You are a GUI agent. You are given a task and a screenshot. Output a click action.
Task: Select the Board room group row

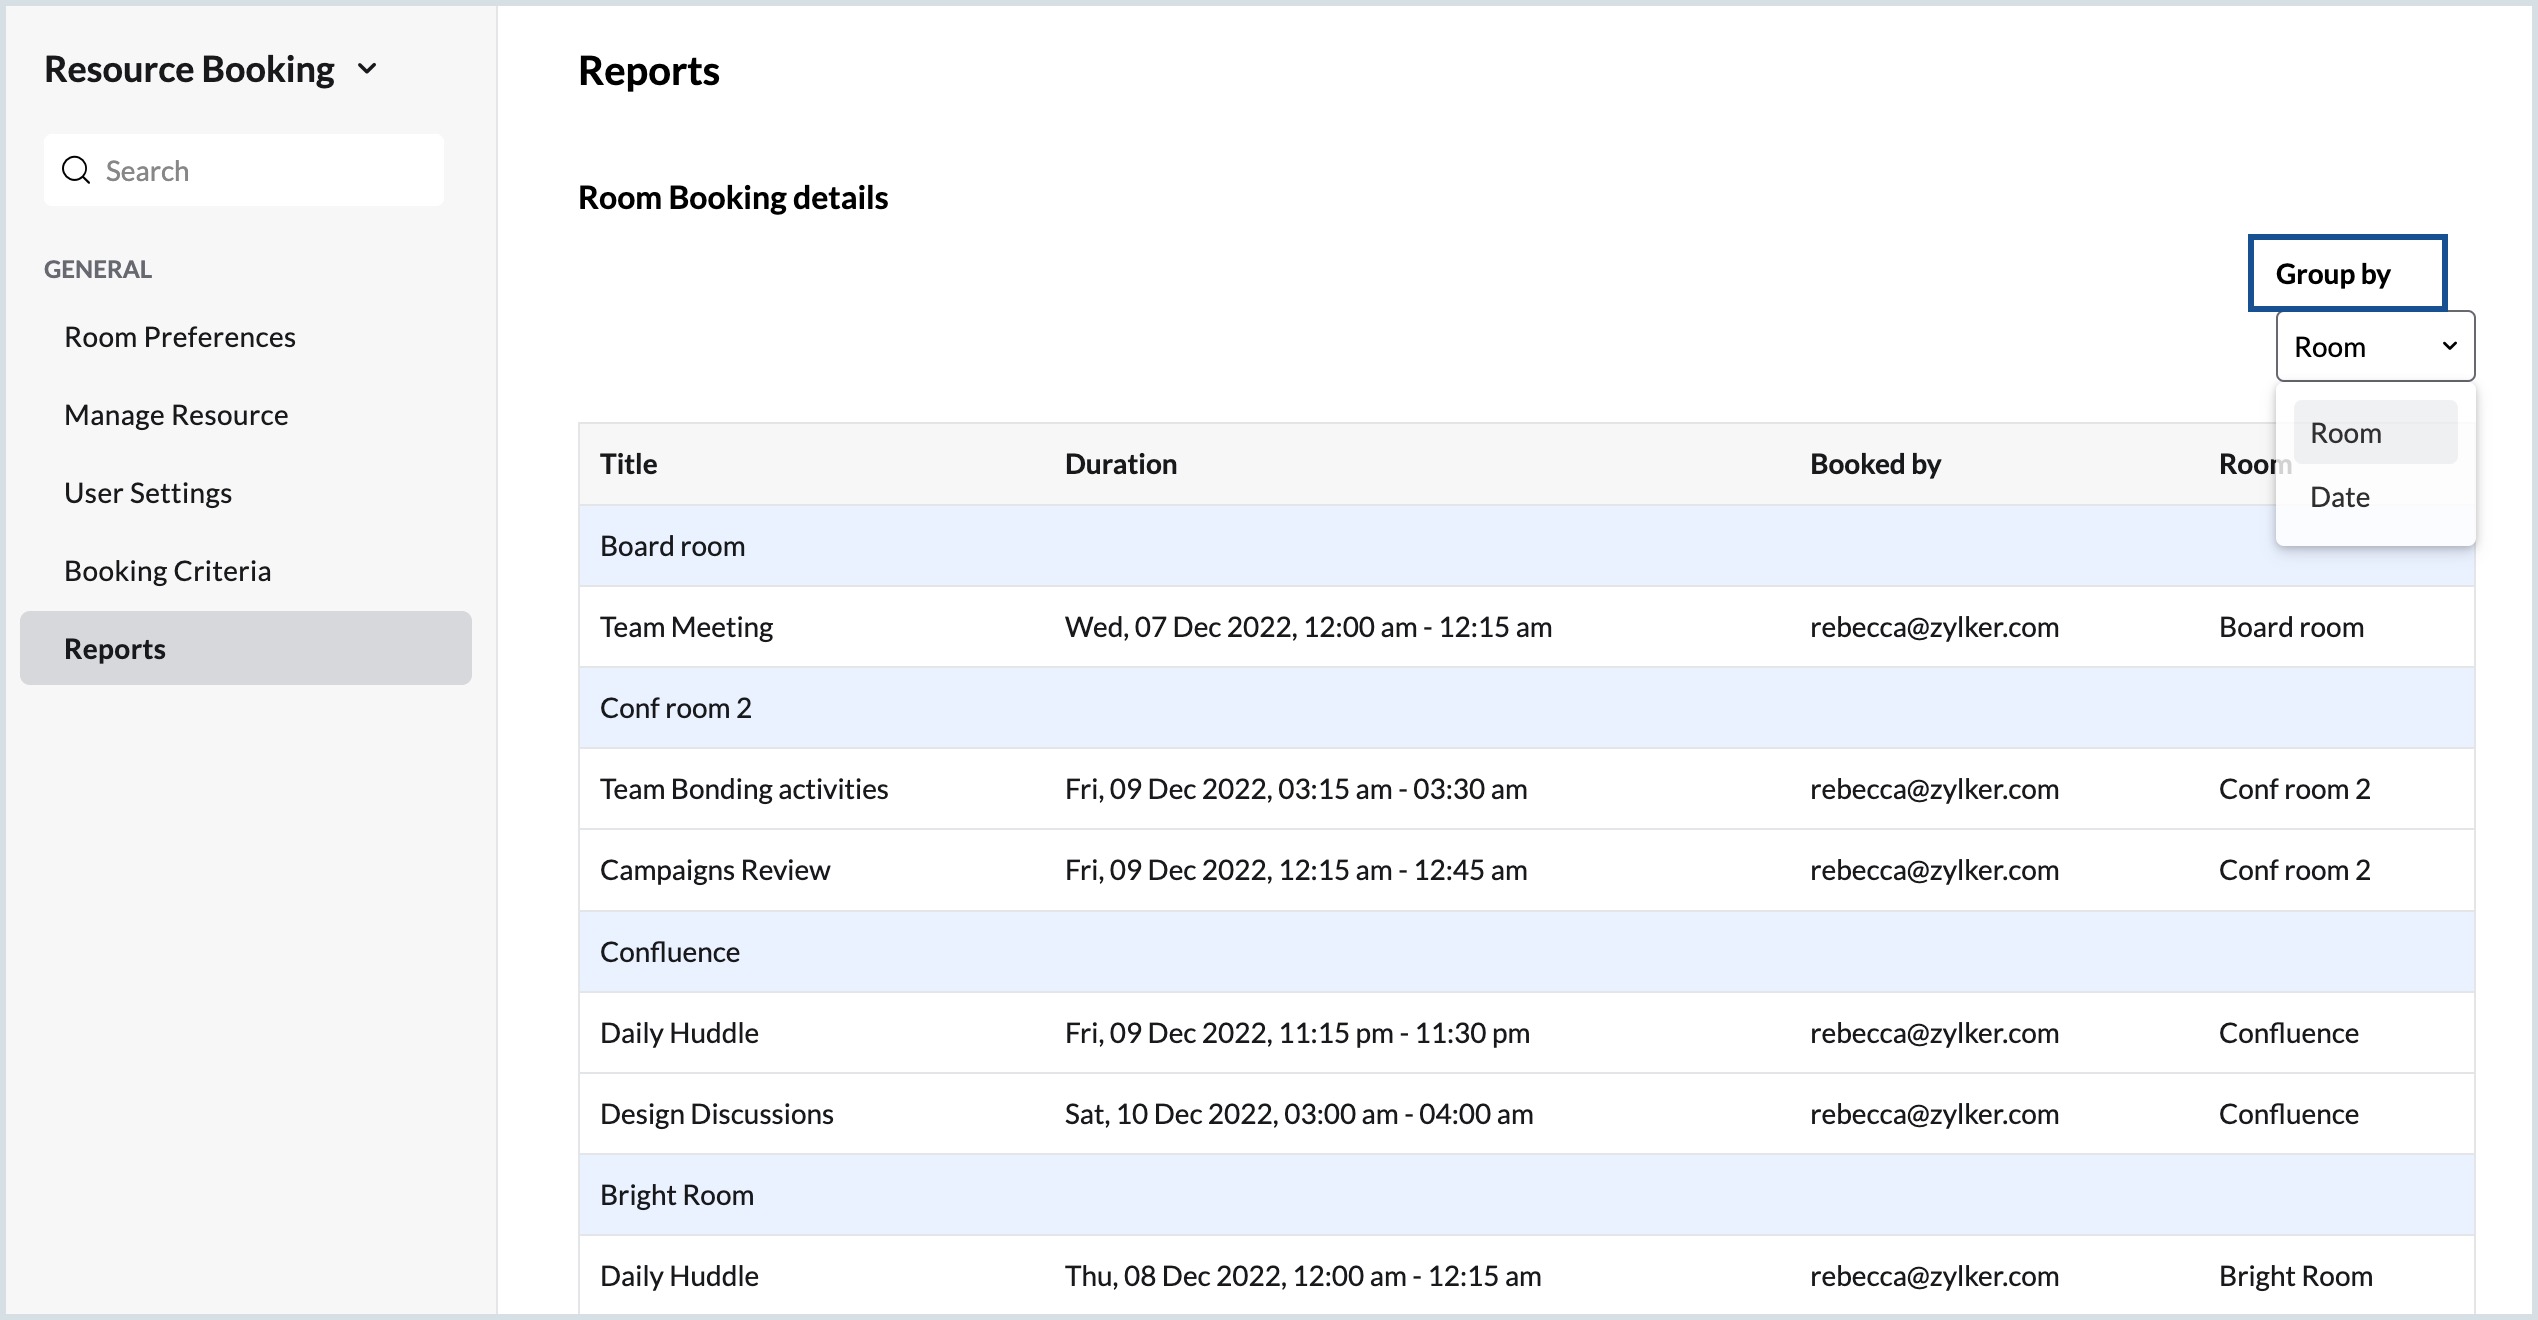point(672,546)
